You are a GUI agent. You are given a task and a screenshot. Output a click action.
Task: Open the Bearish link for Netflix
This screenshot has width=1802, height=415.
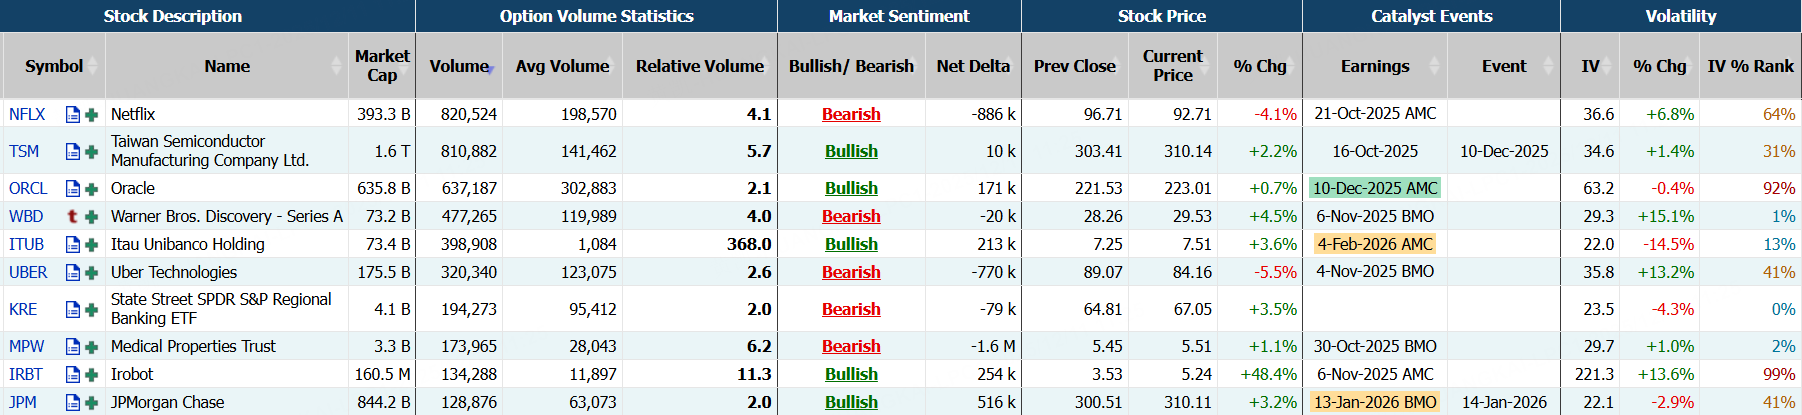coord(851,115)
